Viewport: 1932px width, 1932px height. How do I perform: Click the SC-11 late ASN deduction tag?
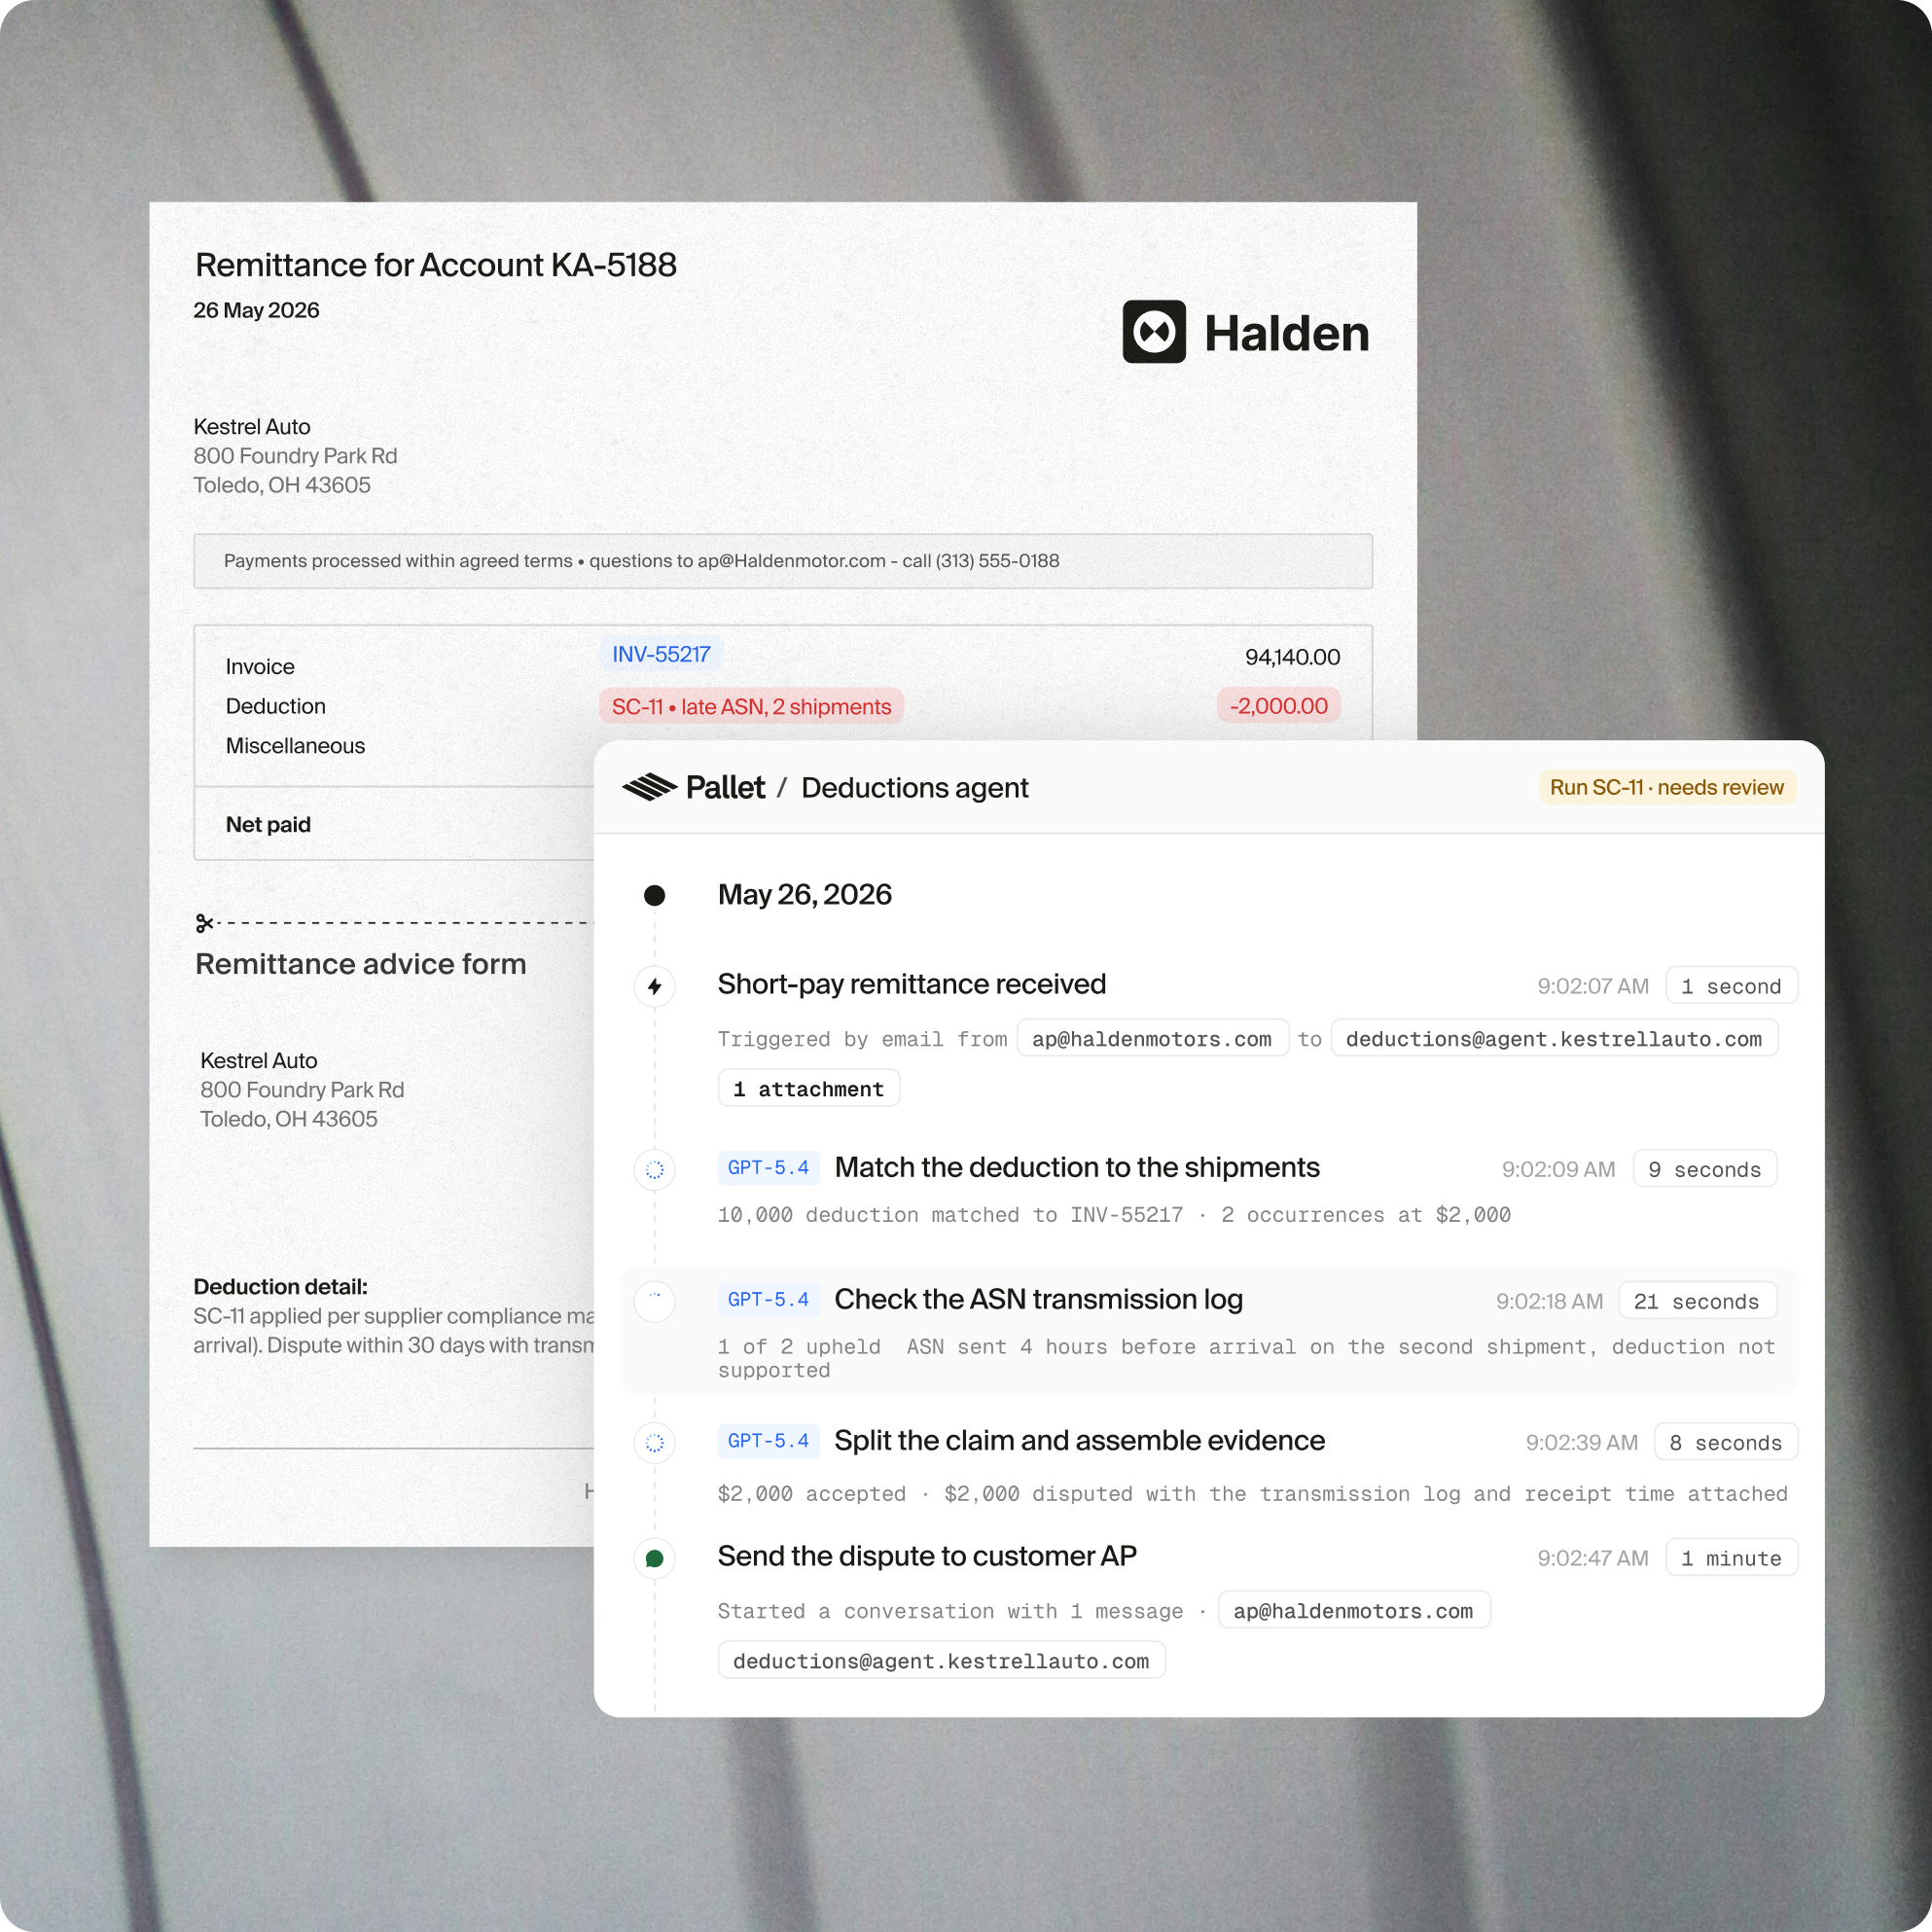(751, 706)
